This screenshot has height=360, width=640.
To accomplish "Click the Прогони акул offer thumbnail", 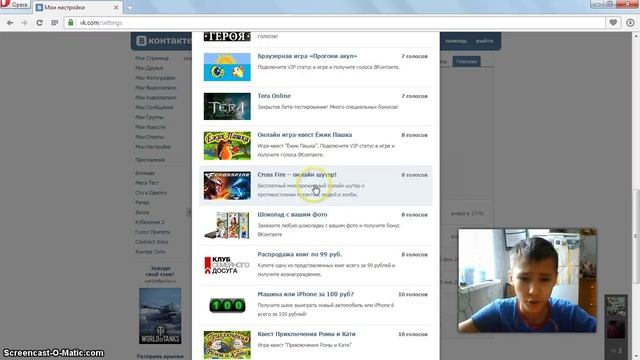I will click(x=227, y=67).
